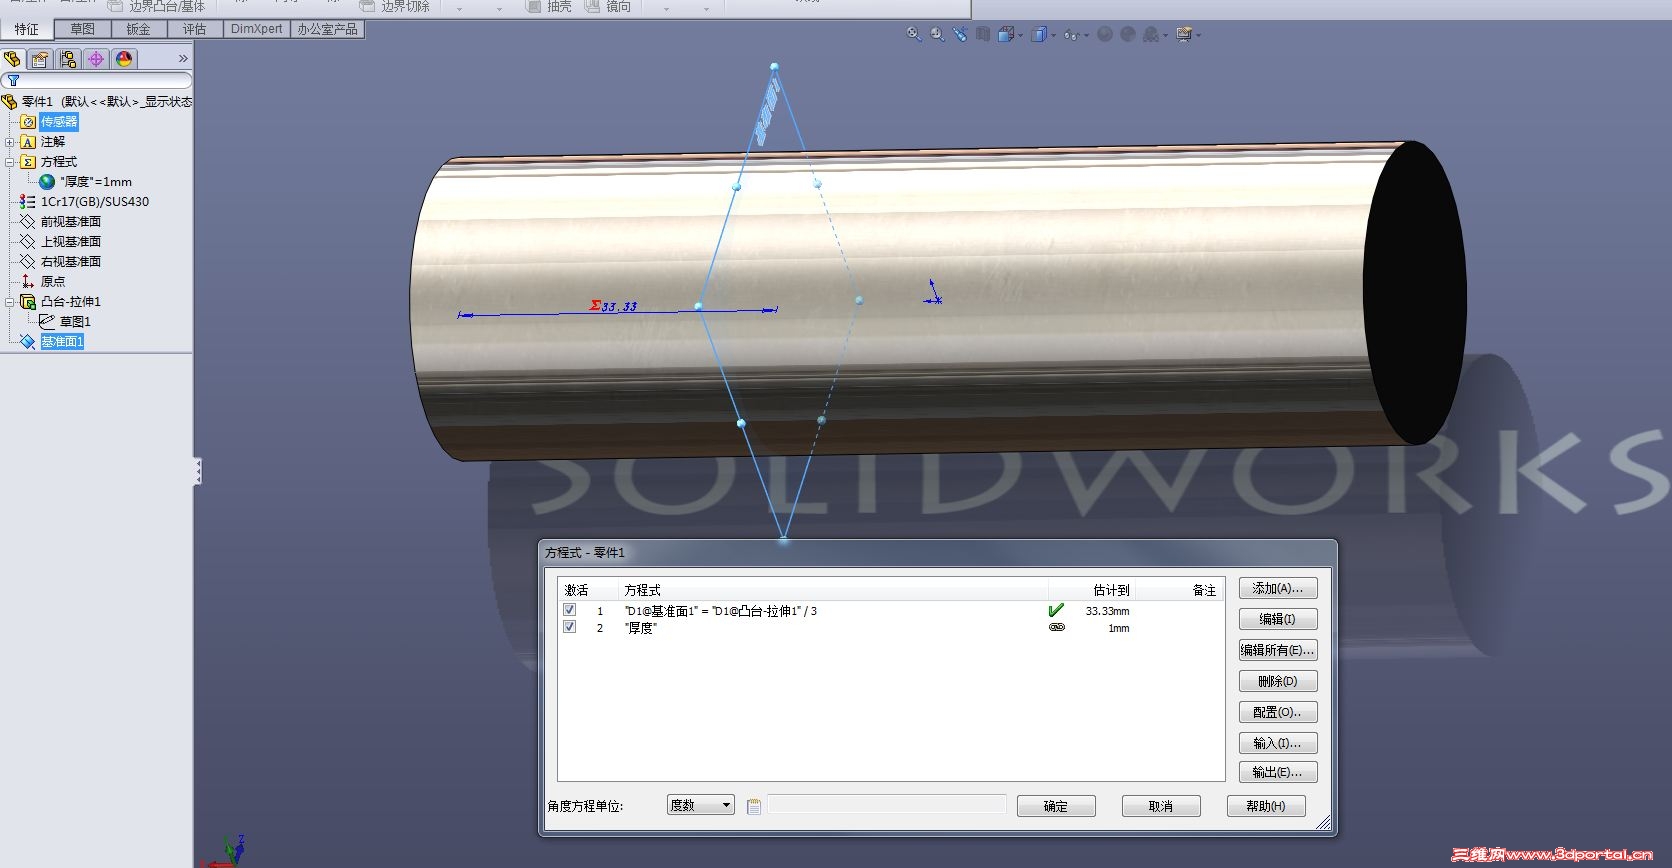The height and width of the screenshot is (868, 1672).
Task: Switch to the 特征 features tab
Action: 27,29
